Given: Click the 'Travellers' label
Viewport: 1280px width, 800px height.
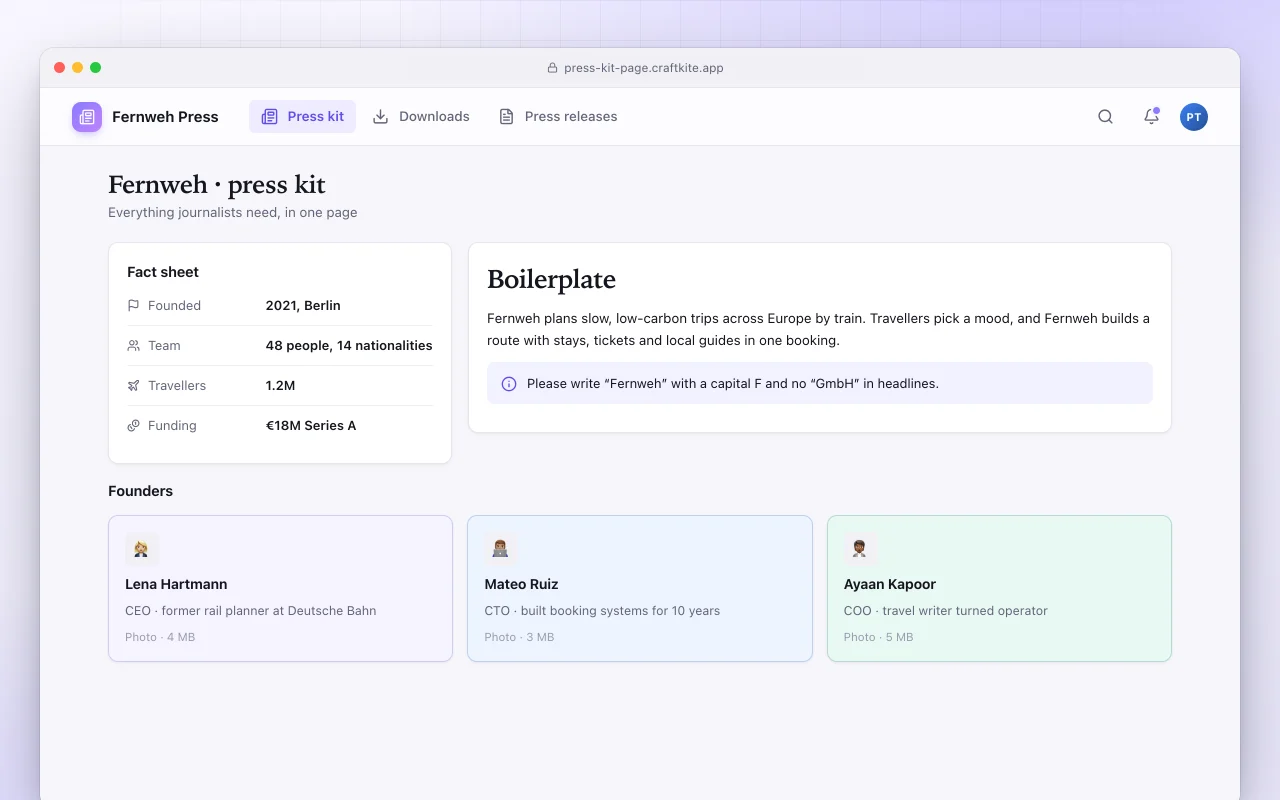Looking at the screenshot, I should pyautogui.click(x=177, y=386).
